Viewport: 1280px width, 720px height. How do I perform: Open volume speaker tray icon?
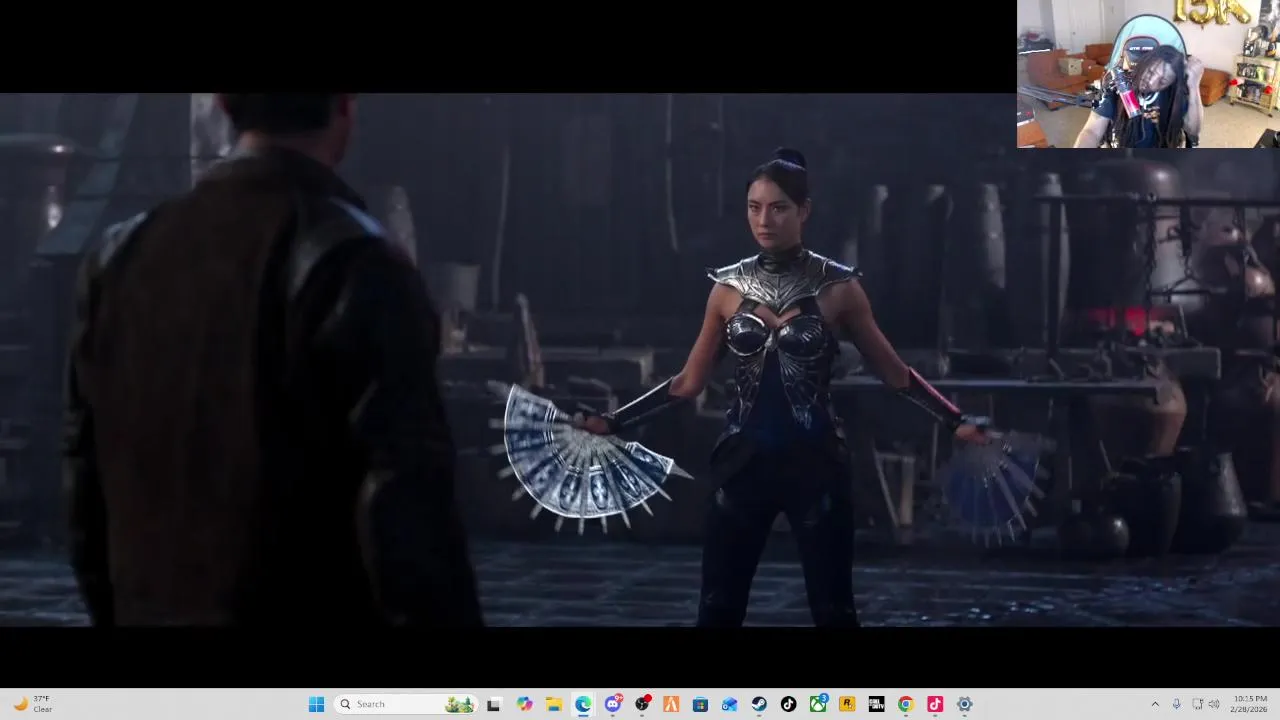click(x=1214, y=704)
